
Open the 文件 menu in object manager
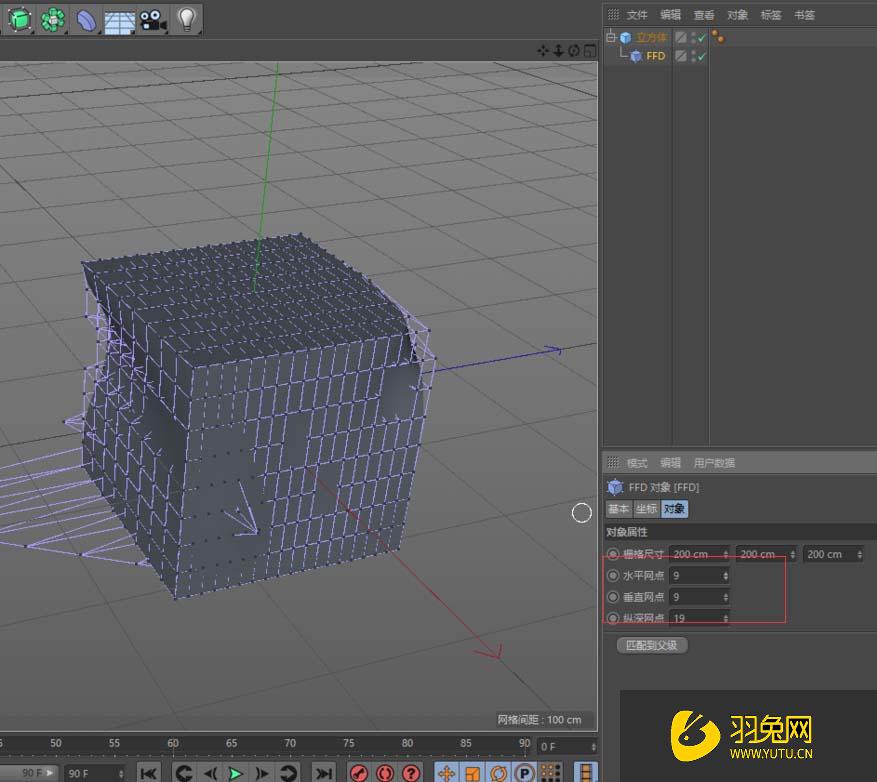pyautogui.click(x=637, y=15)
